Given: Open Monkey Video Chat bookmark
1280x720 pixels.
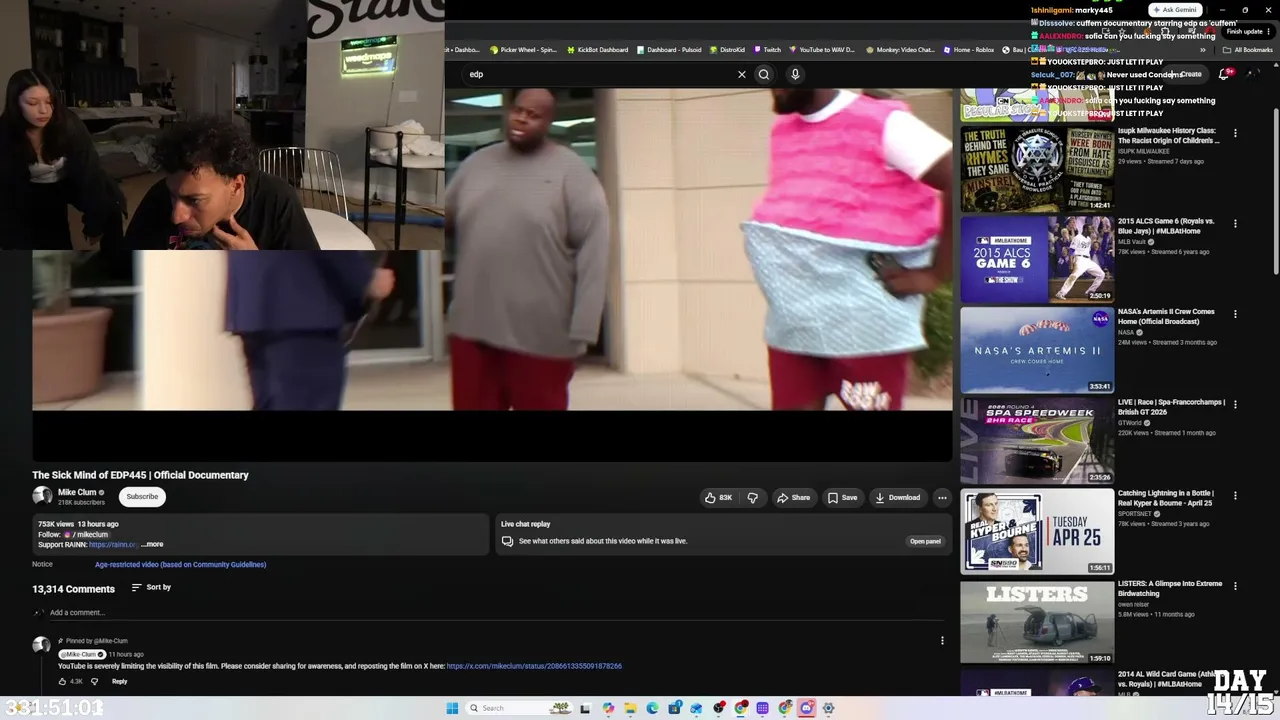Looking at the screenshot, I should pos(900,49).
